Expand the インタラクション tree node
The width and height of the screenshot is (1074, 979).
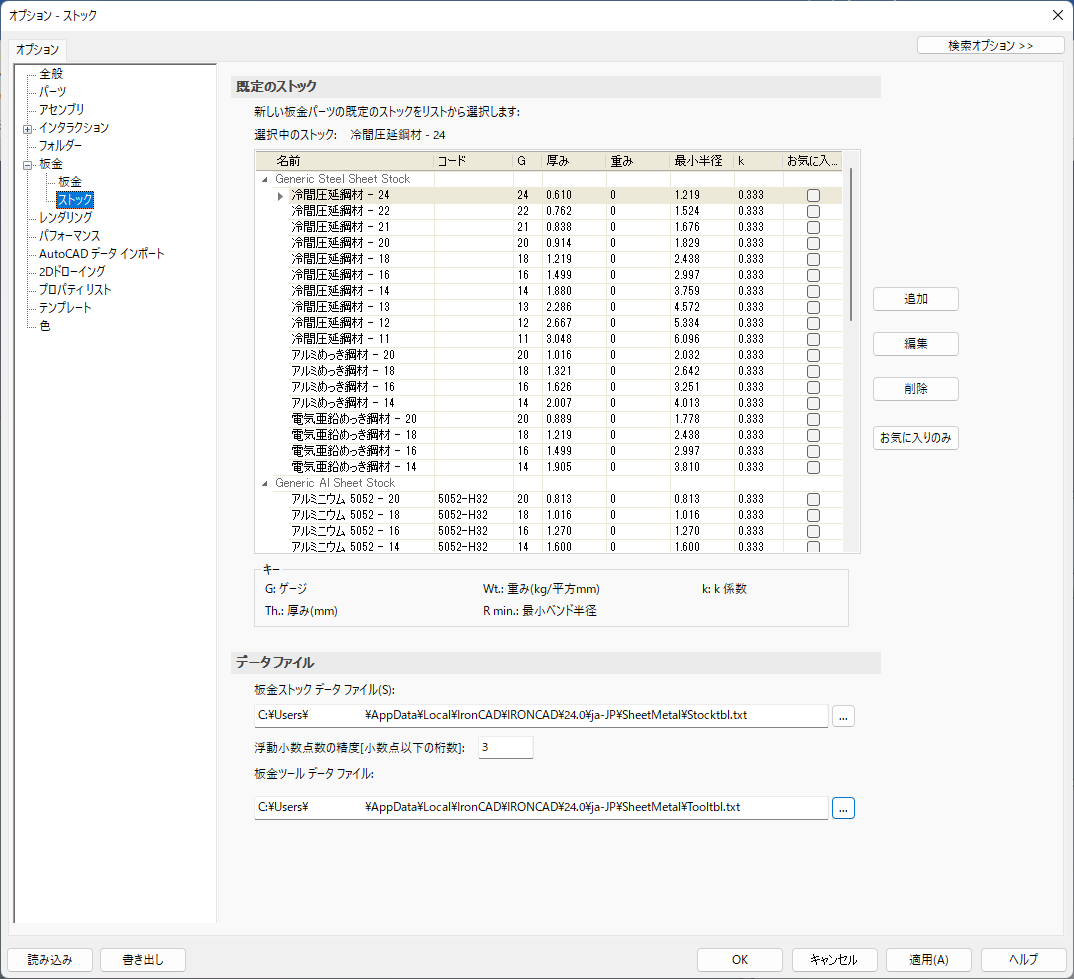[27, 128]
